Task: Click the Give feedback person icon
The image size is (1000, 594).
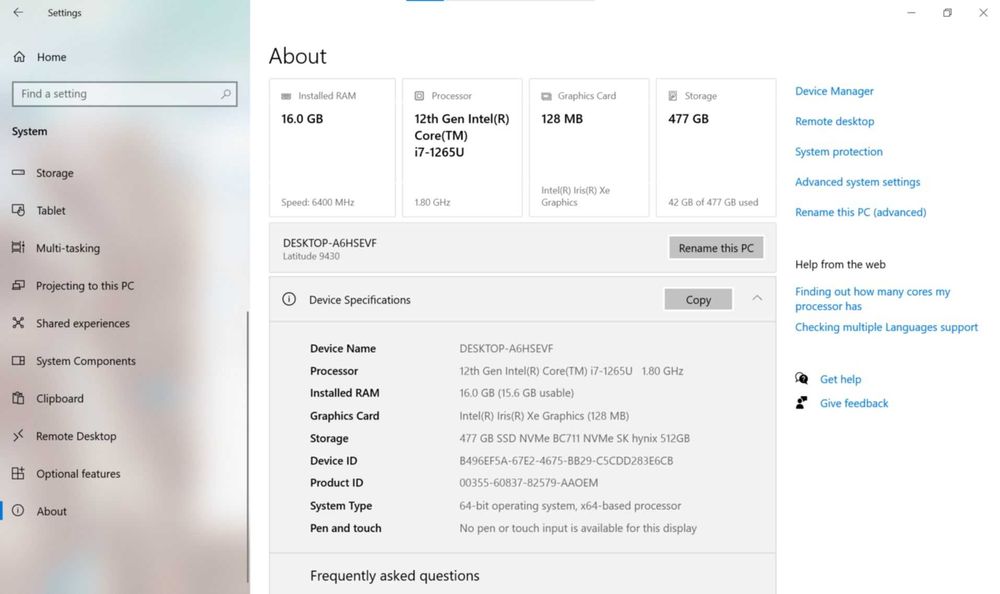Action: pyautogui.click(x=802, y=403)
